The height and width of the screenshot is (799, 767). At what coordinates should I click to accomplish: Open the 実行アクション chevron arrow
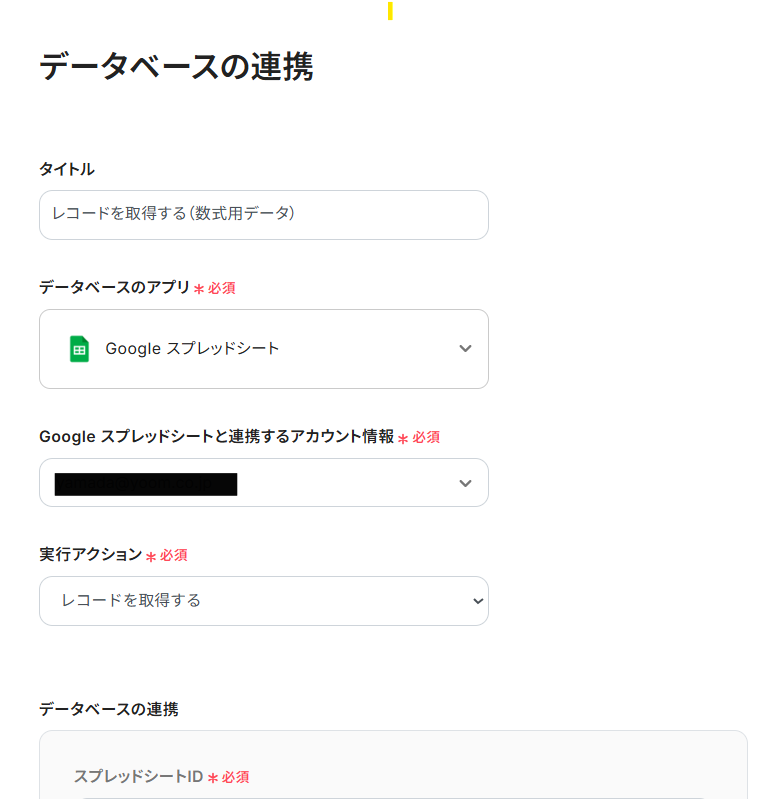478,601
